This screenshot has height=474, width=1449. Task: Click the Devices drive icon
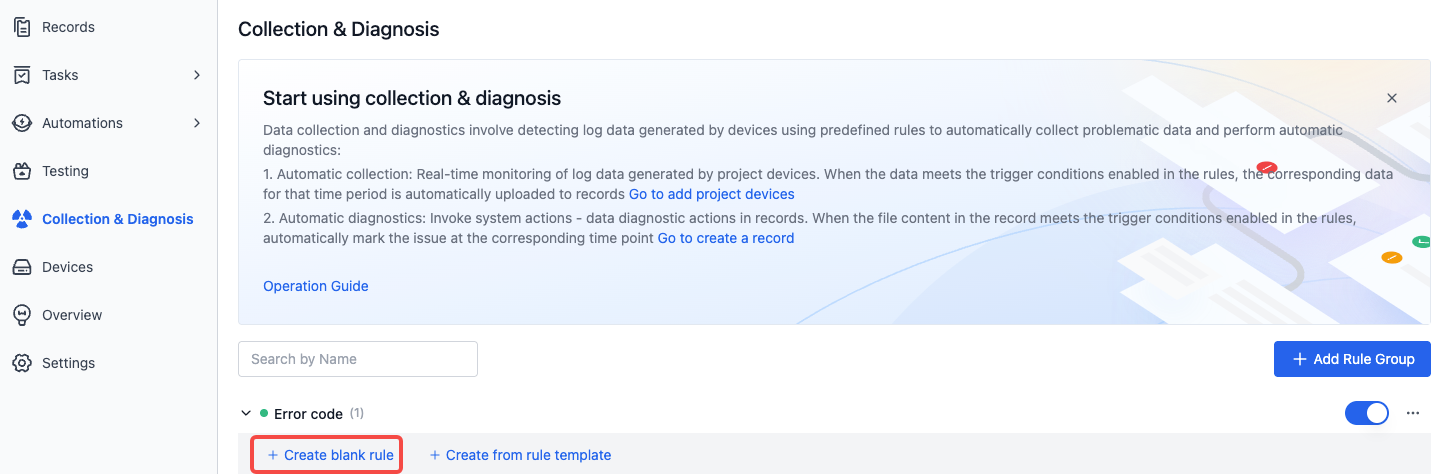point(22,267)
